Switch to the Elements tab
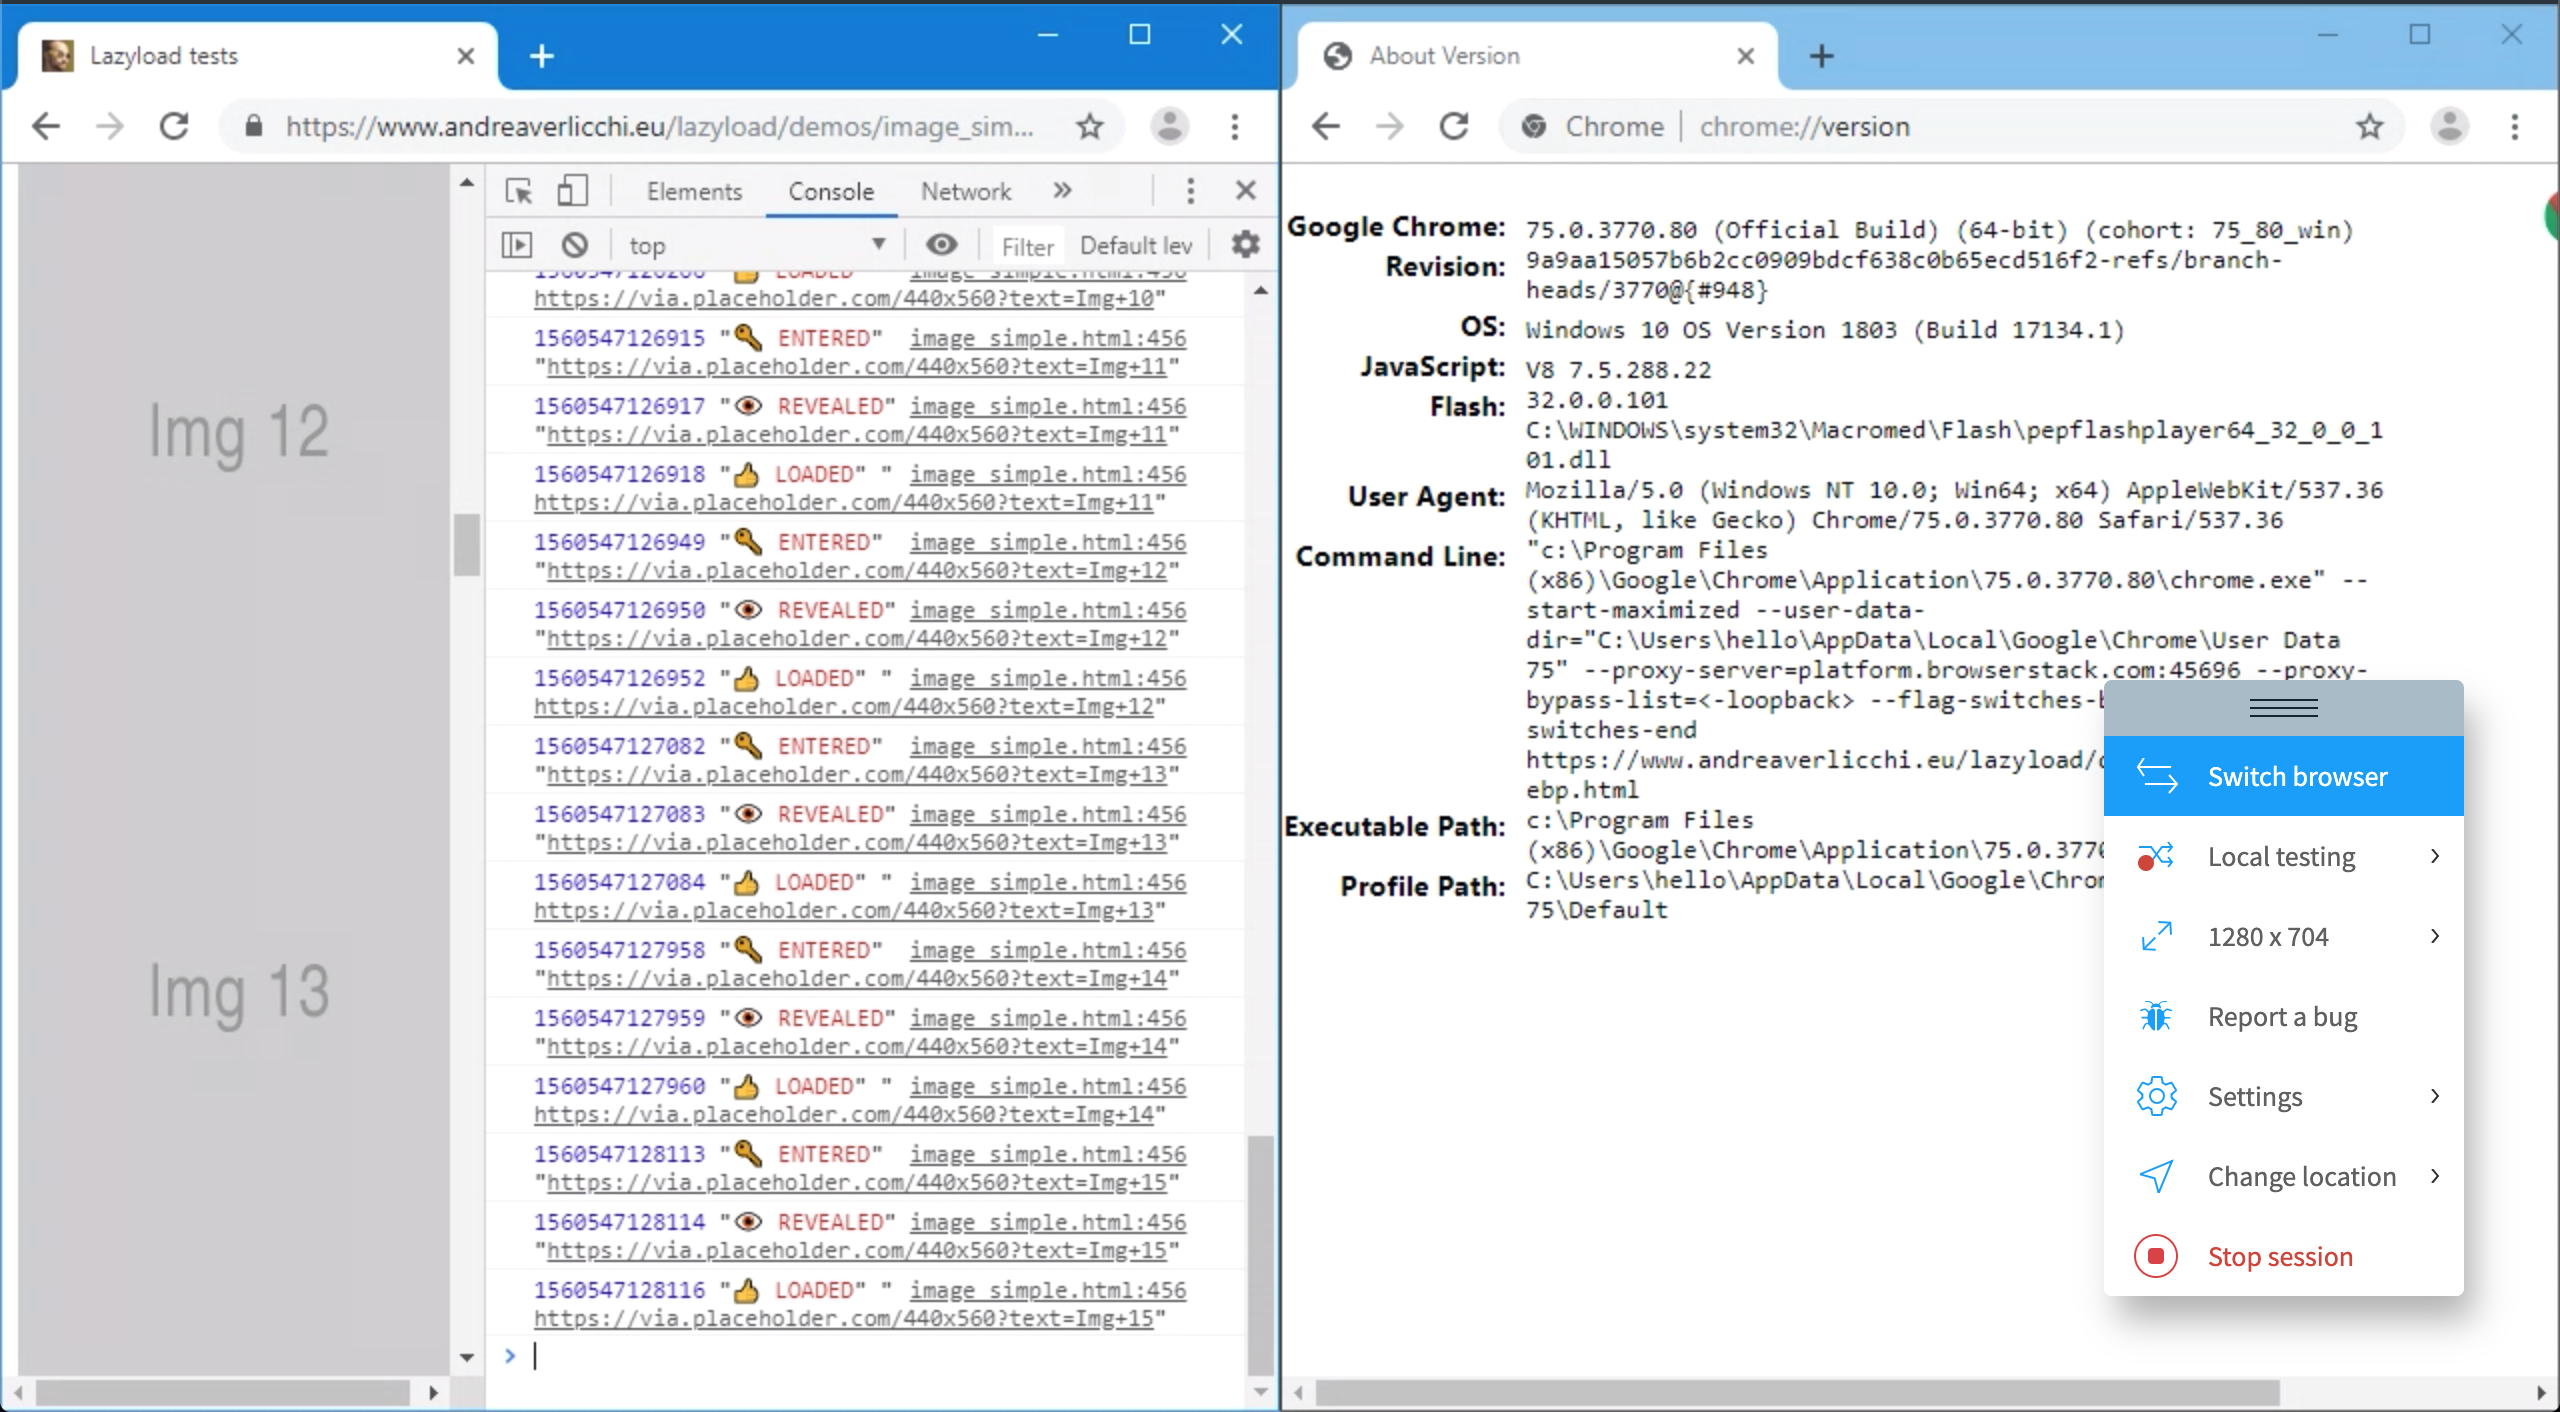 coord(693,190)
